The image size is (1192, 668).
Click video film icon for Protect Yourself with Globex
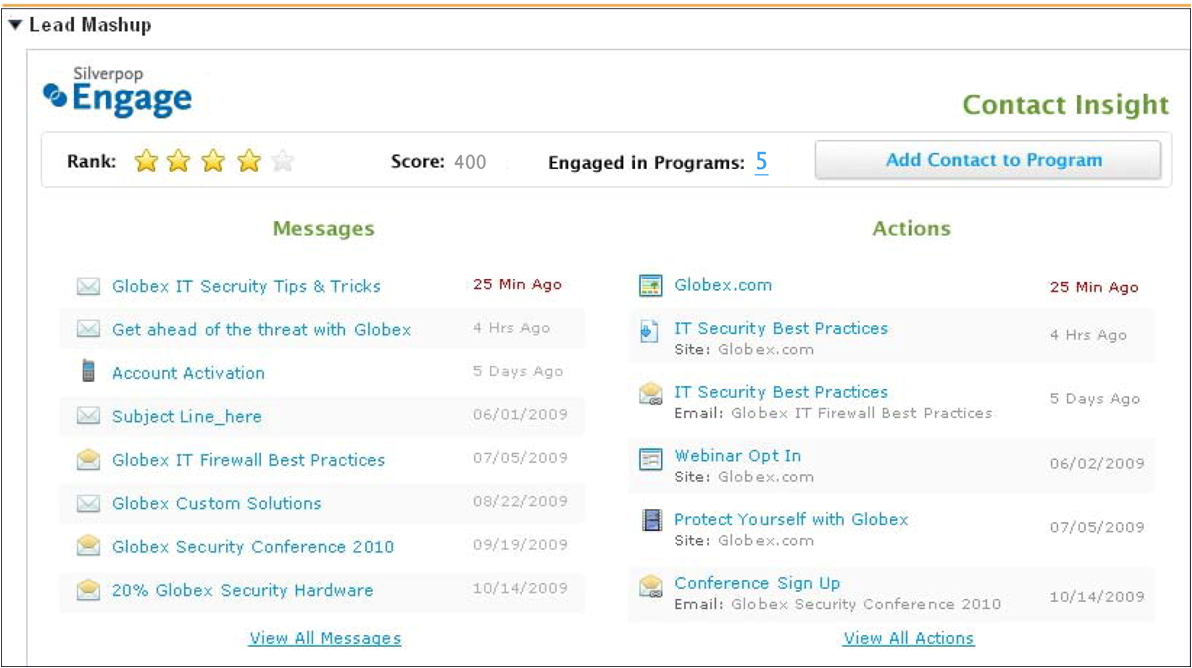pyautogui.click(x=651, y=521)
